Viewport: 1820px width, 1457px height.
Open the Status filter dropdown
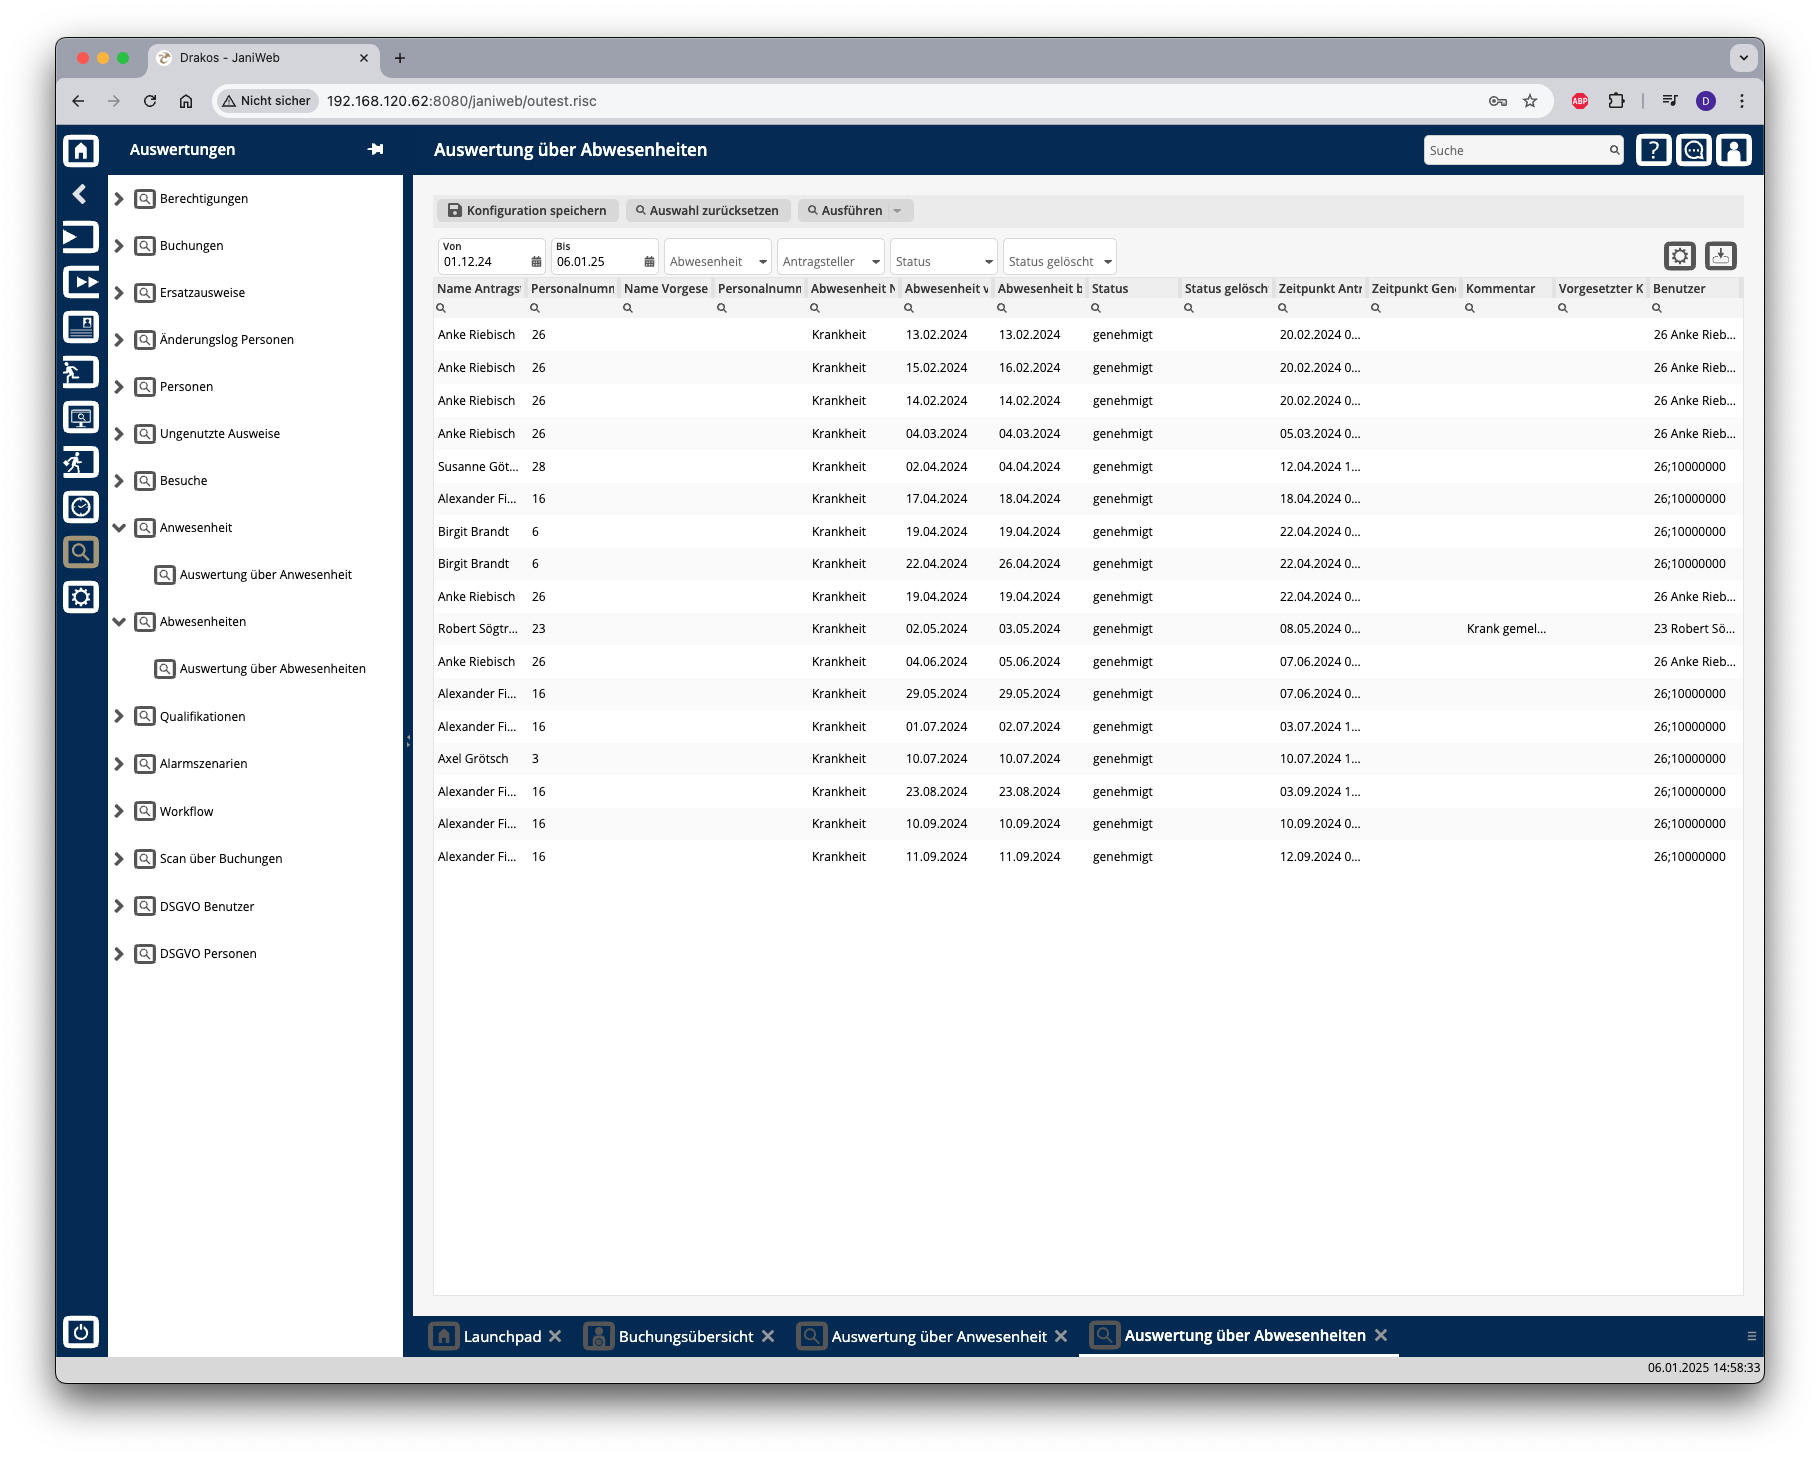[x=944, y=257]
